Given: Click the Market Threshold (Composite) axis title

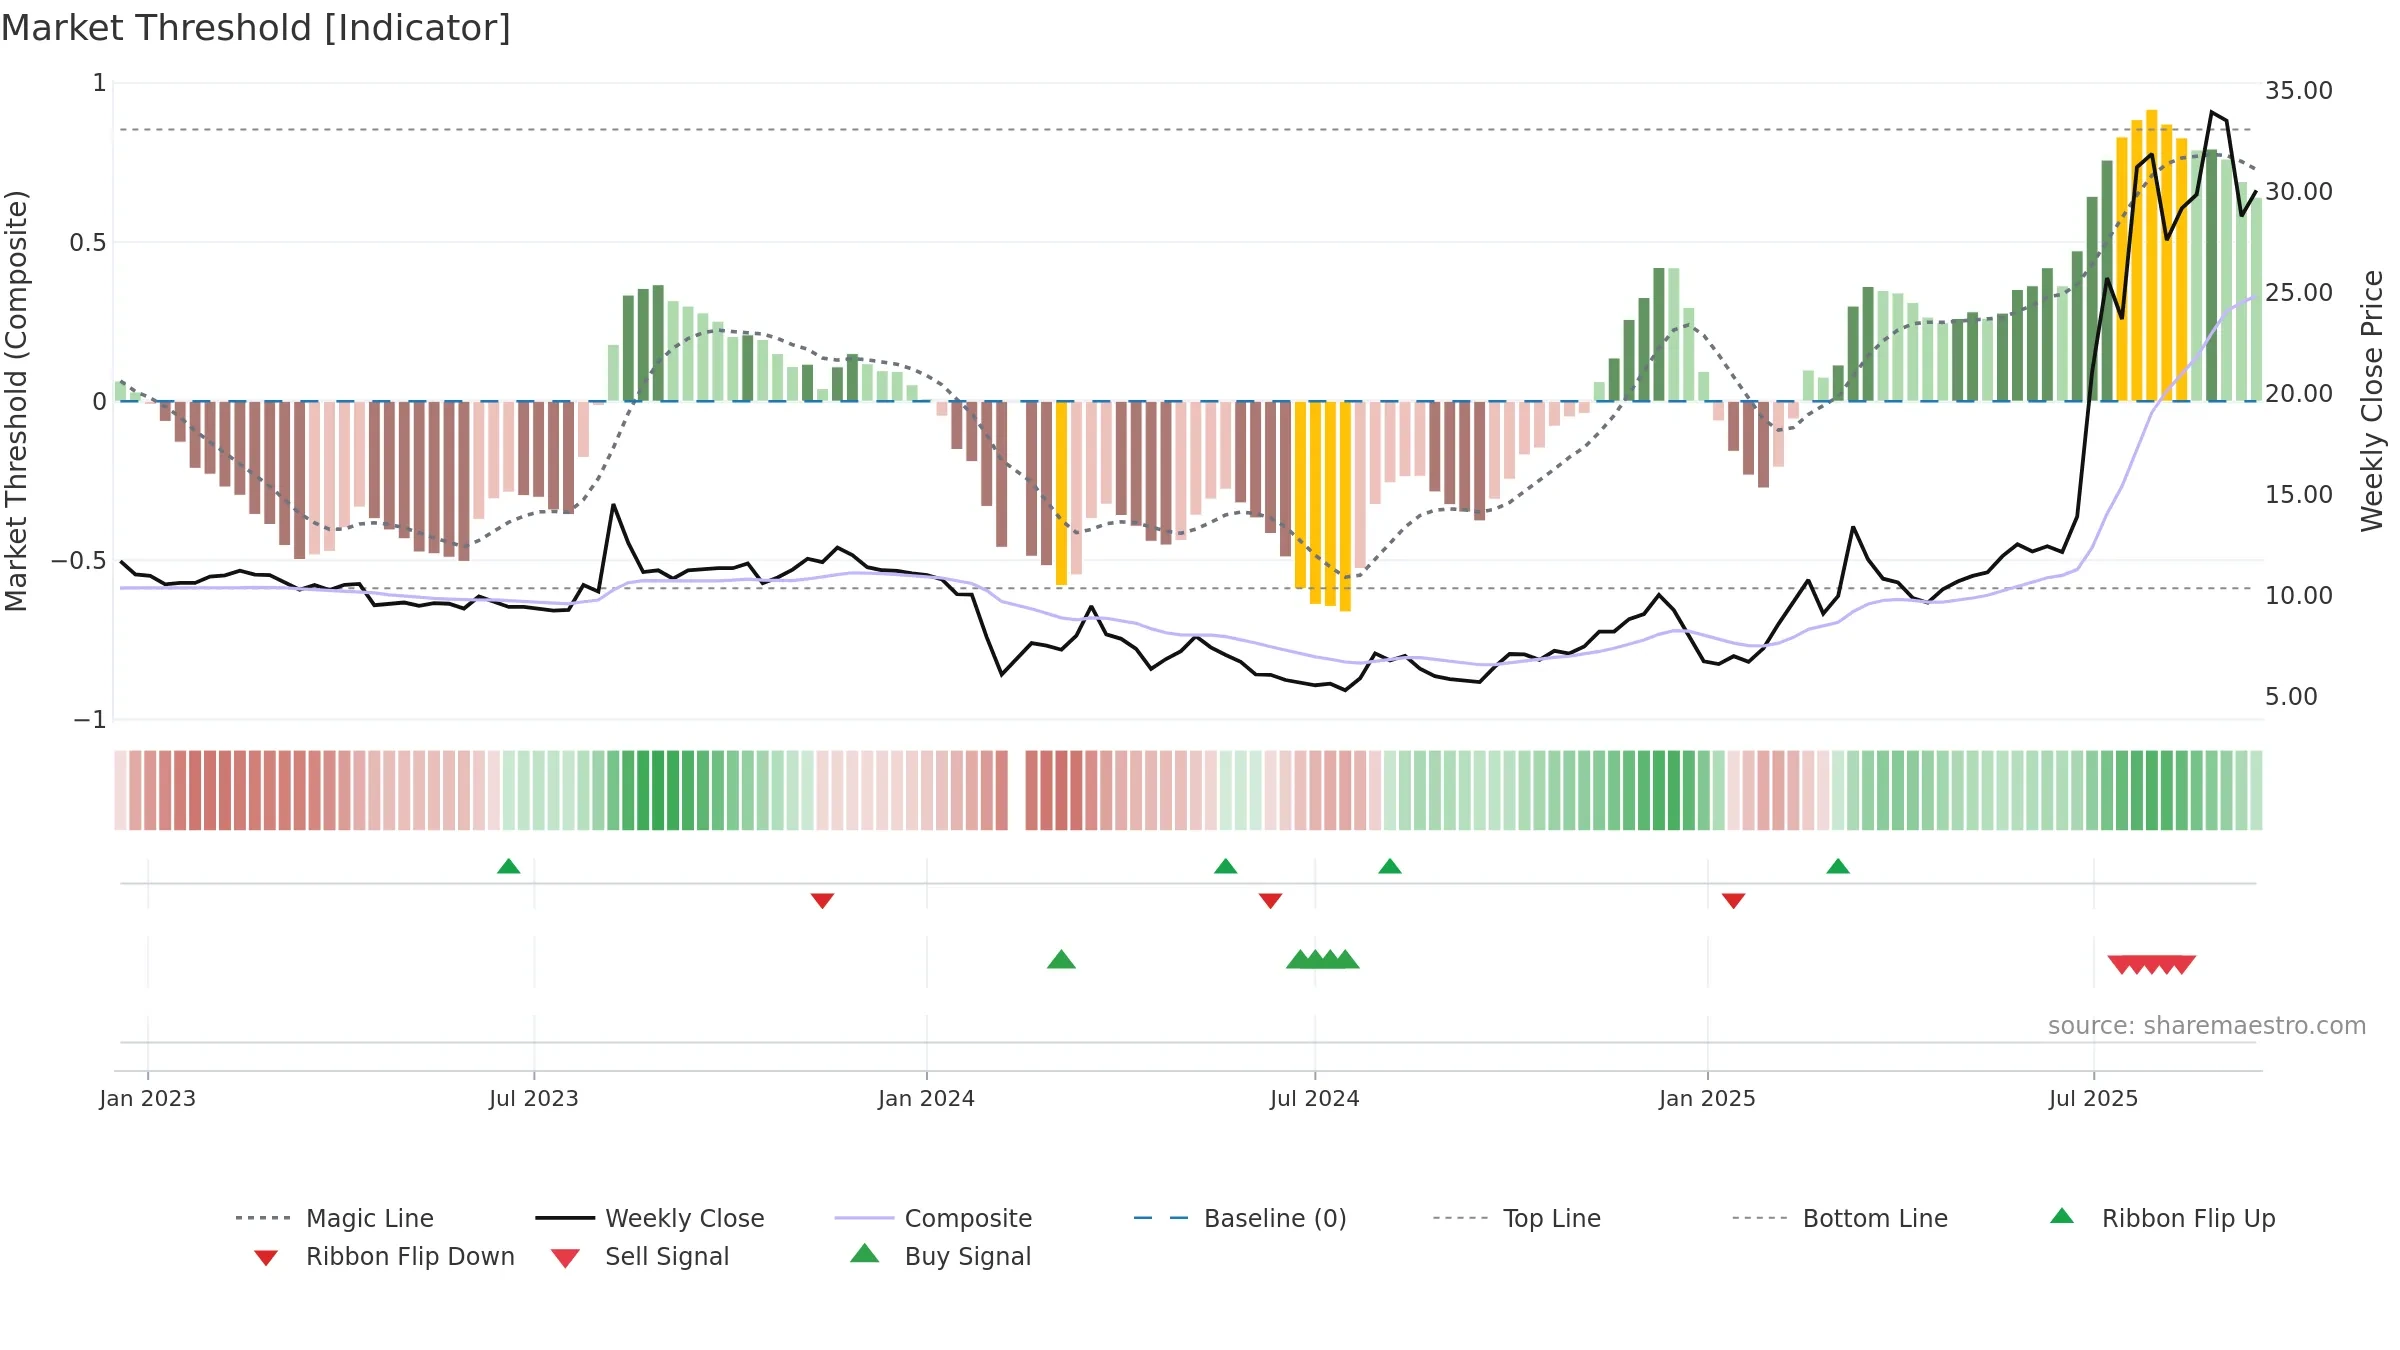Looking at the screenshot, I should (16, 401).
